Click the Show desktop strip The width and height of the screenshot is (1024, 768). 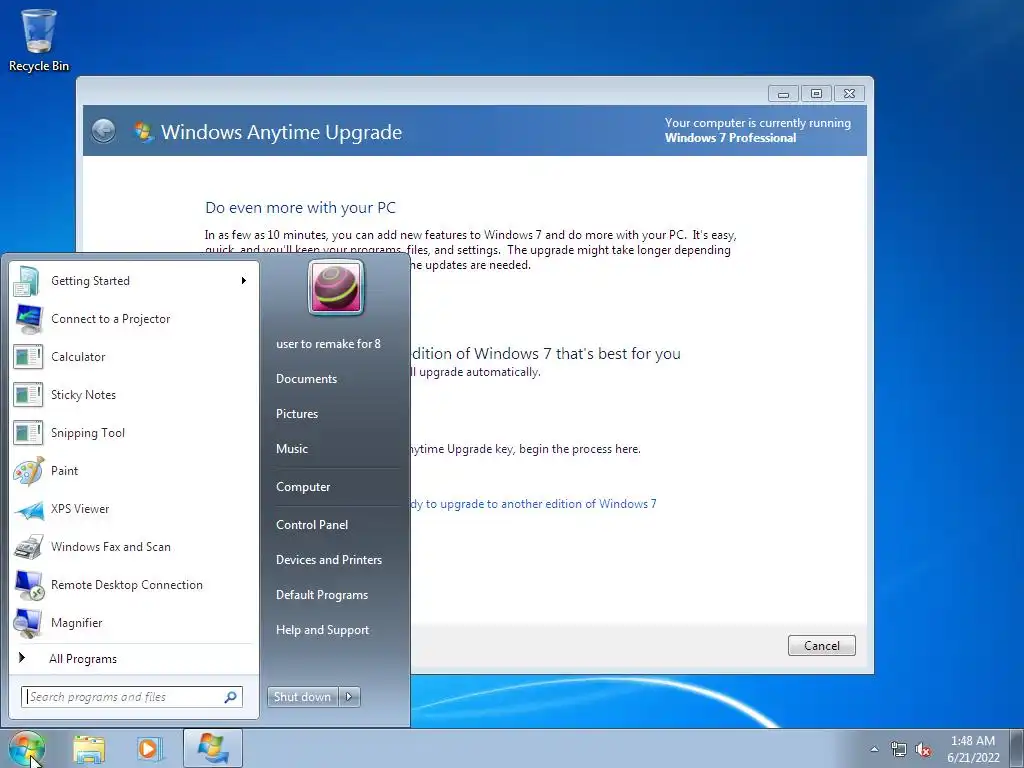click(x=1017, y=749)
